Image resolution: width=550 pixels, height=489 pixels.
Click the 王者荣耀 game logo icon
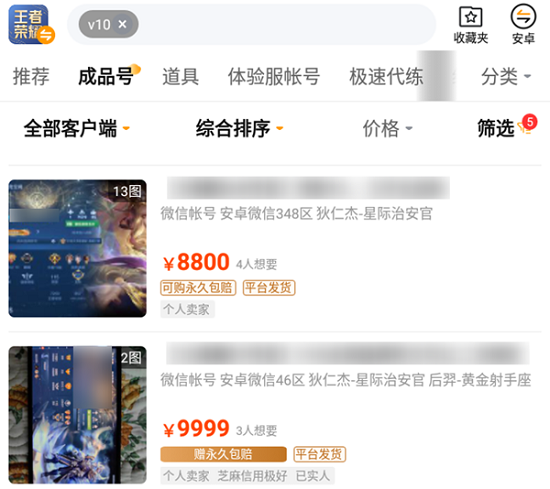31,25
